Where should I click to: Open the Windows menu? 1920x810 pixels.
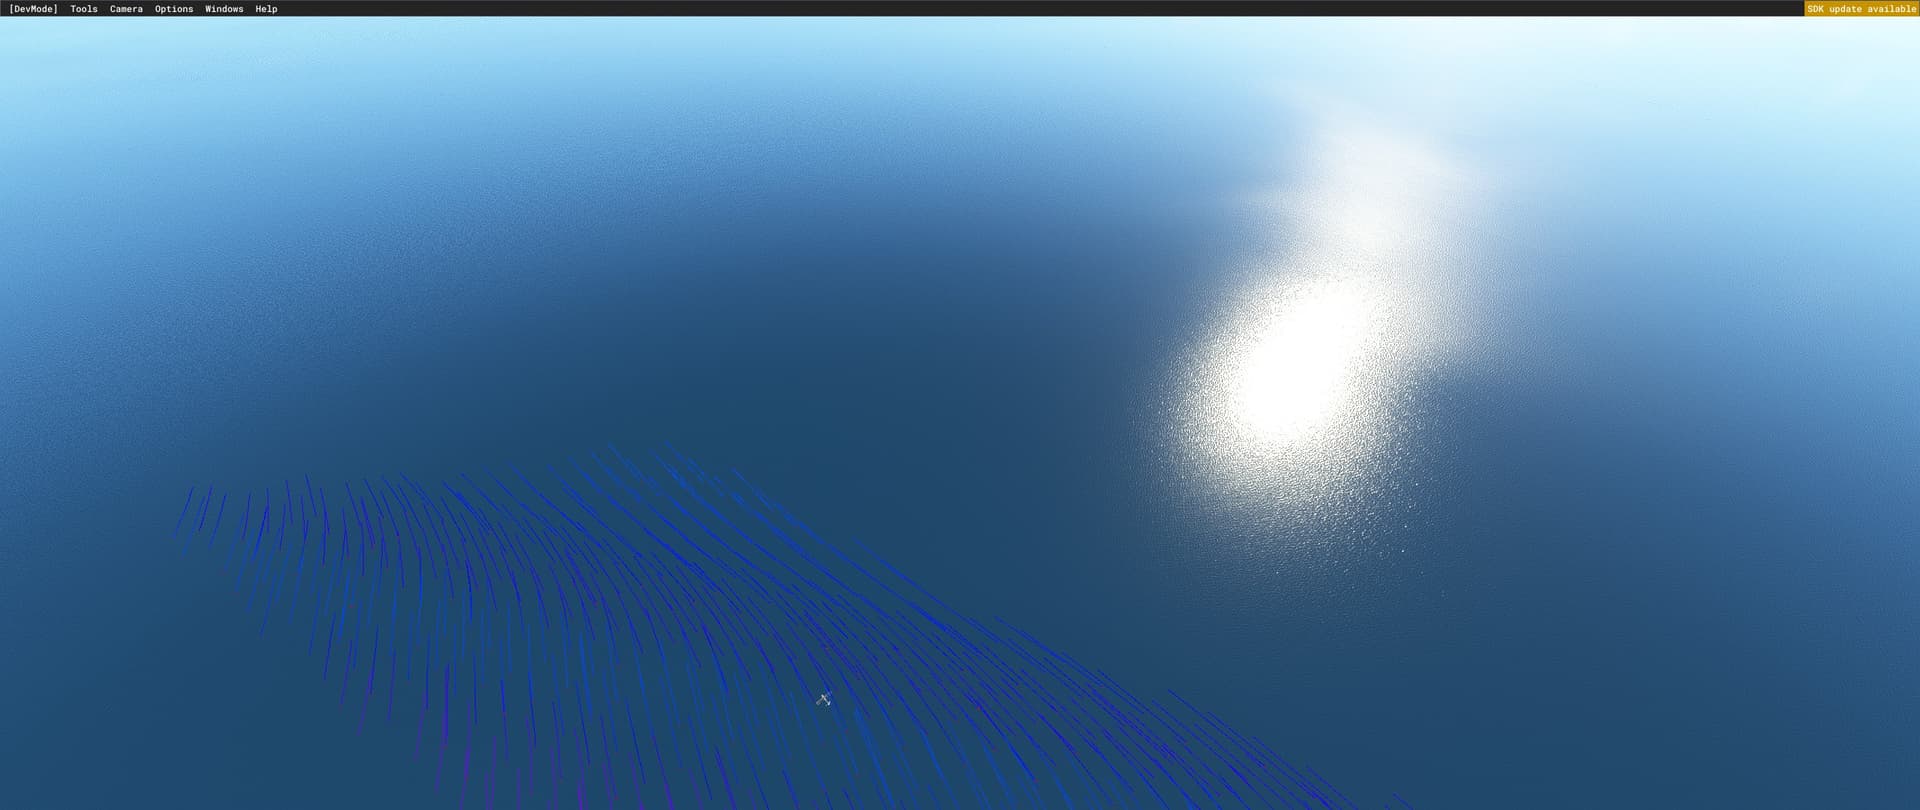click(224, 9)
